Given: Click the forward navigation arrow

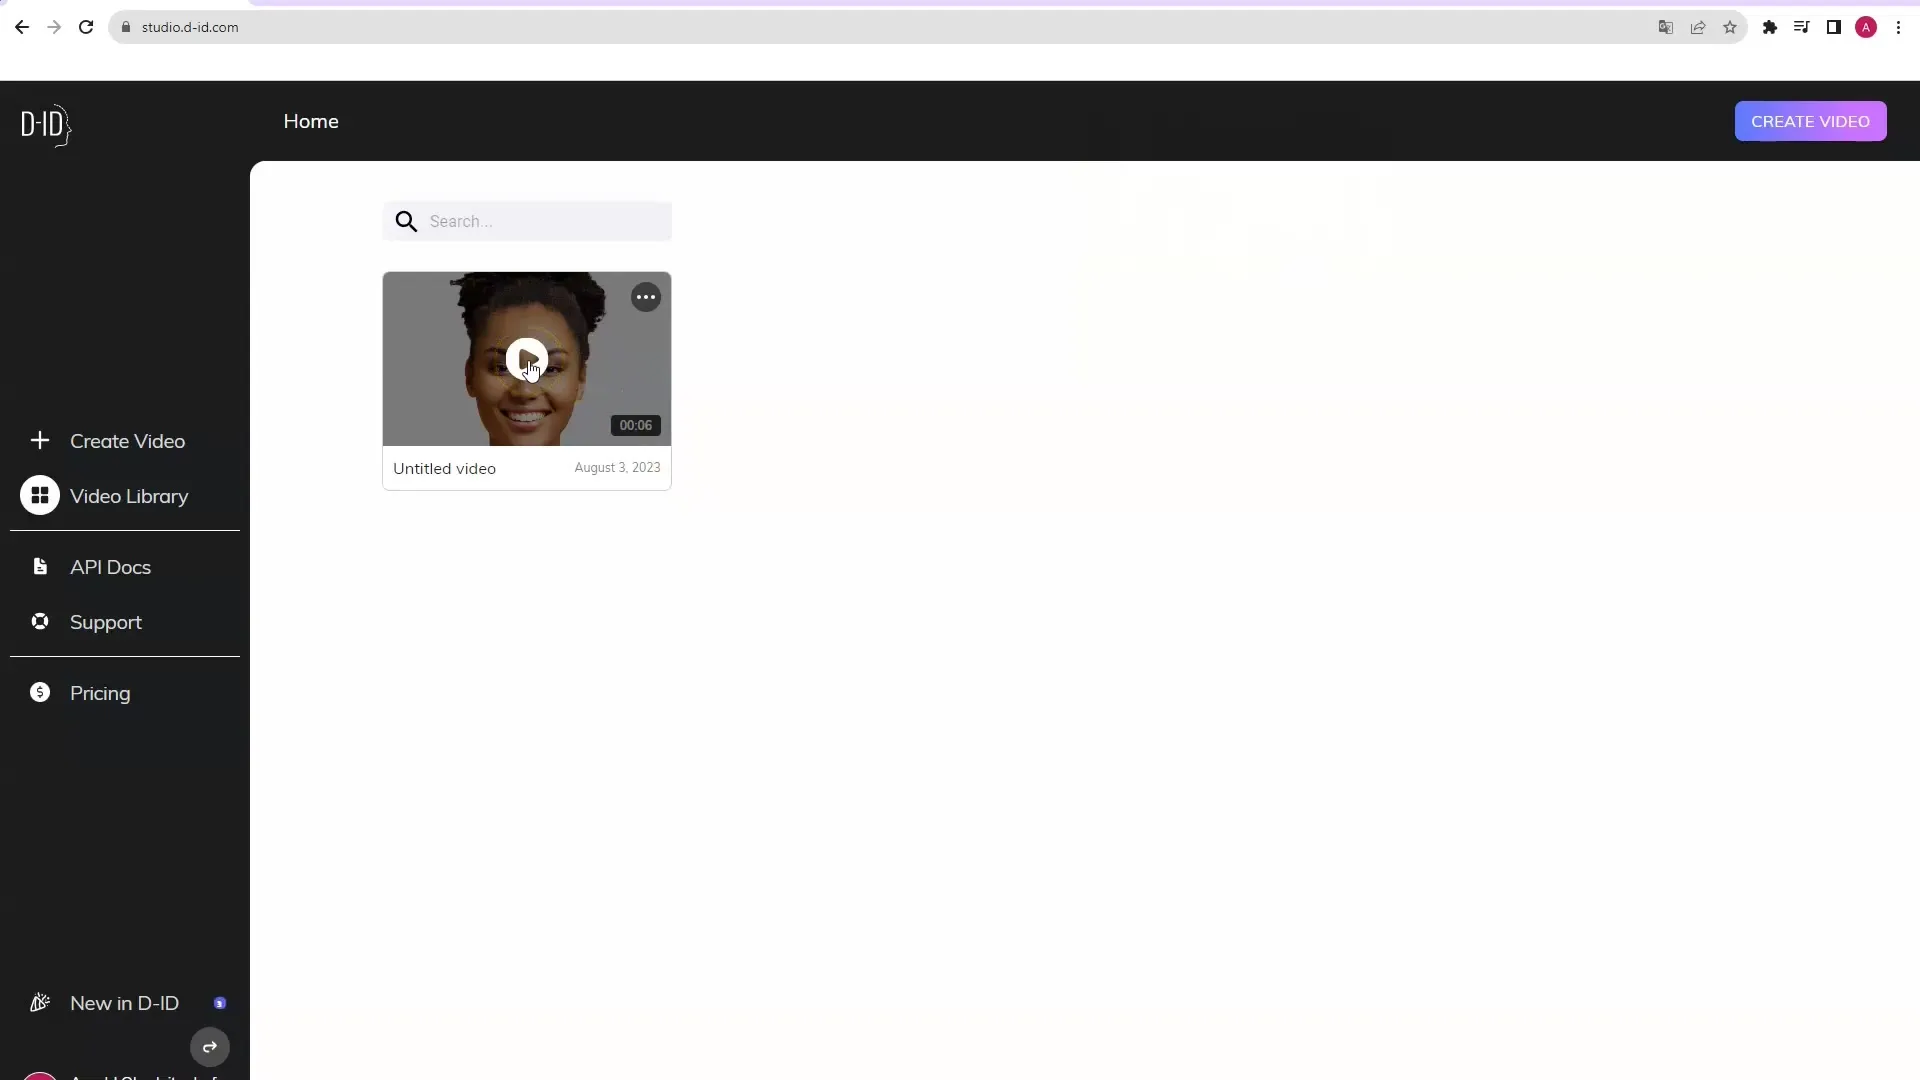Looking at the screenshot, I should 53,26.
